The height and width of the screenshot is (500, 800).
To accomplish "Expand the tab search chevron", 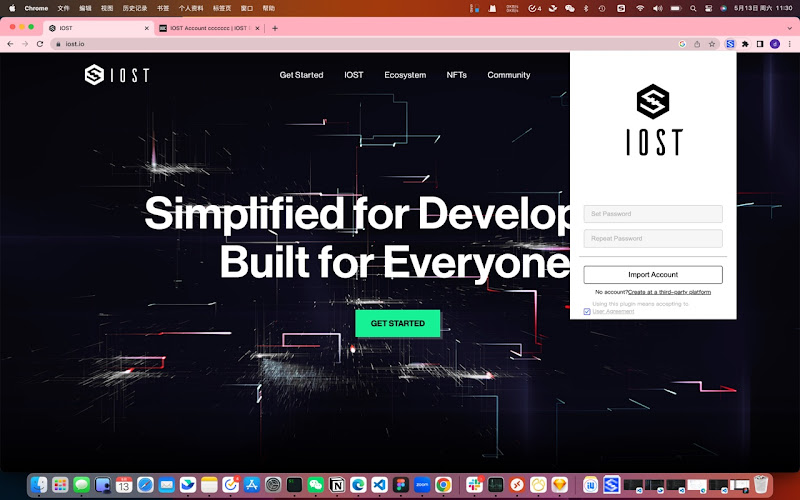I will tap(789, 28).
